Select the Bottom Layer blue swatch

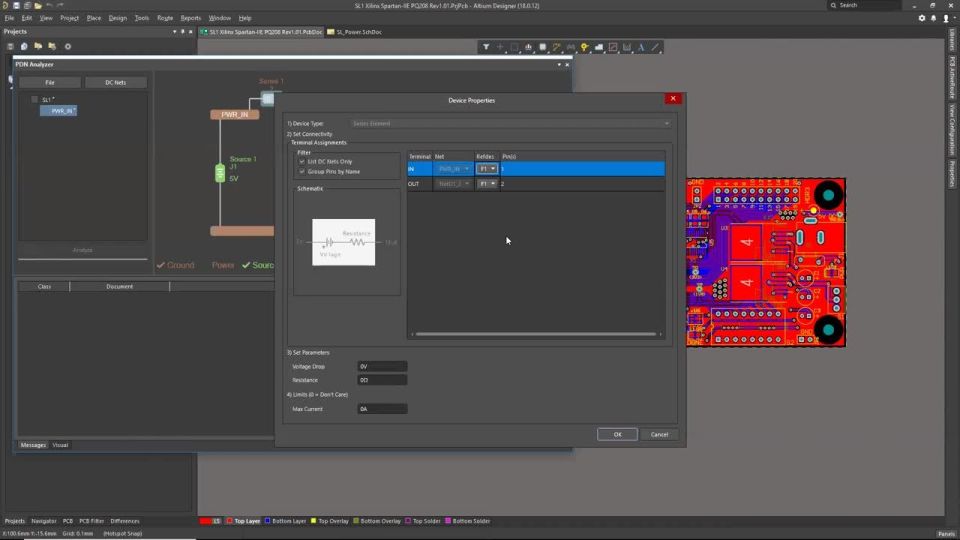pyautogui.click(x=268, y=521)
